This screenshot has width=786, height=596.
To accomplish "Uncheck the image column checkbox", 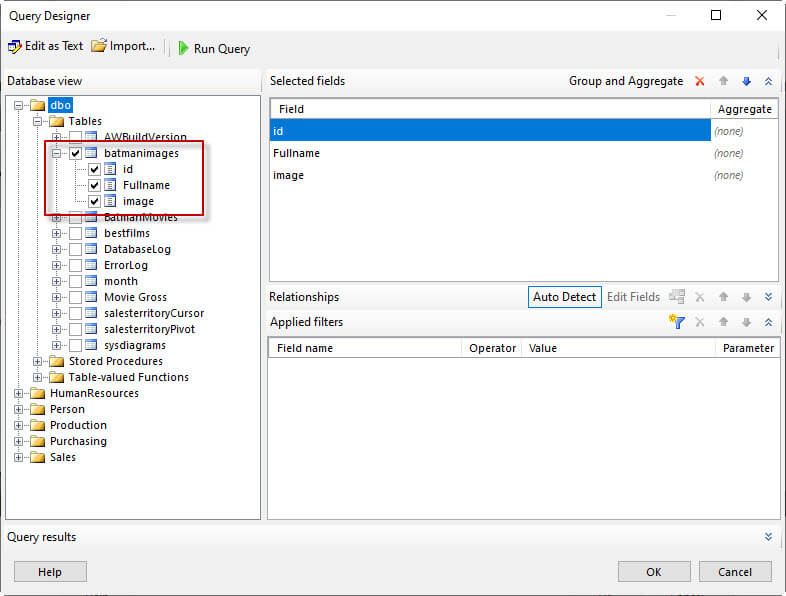I will coord(94,202).
